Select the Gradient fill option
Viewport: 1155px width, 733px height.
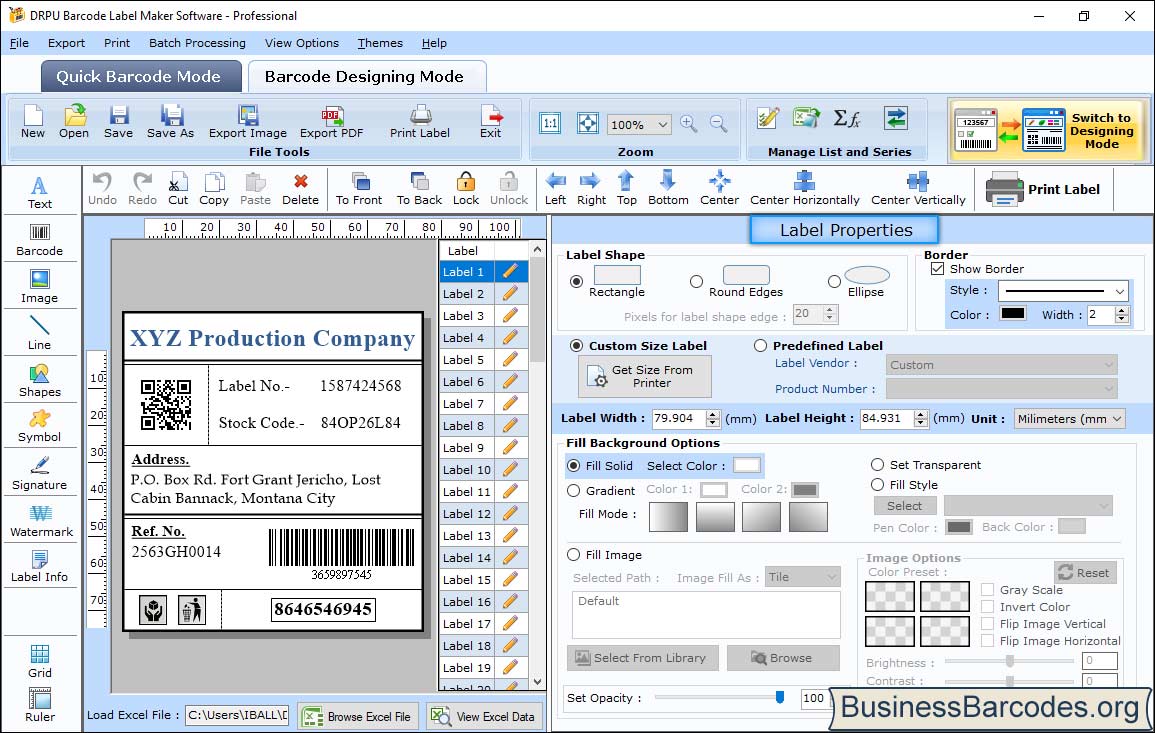(574, 491)
